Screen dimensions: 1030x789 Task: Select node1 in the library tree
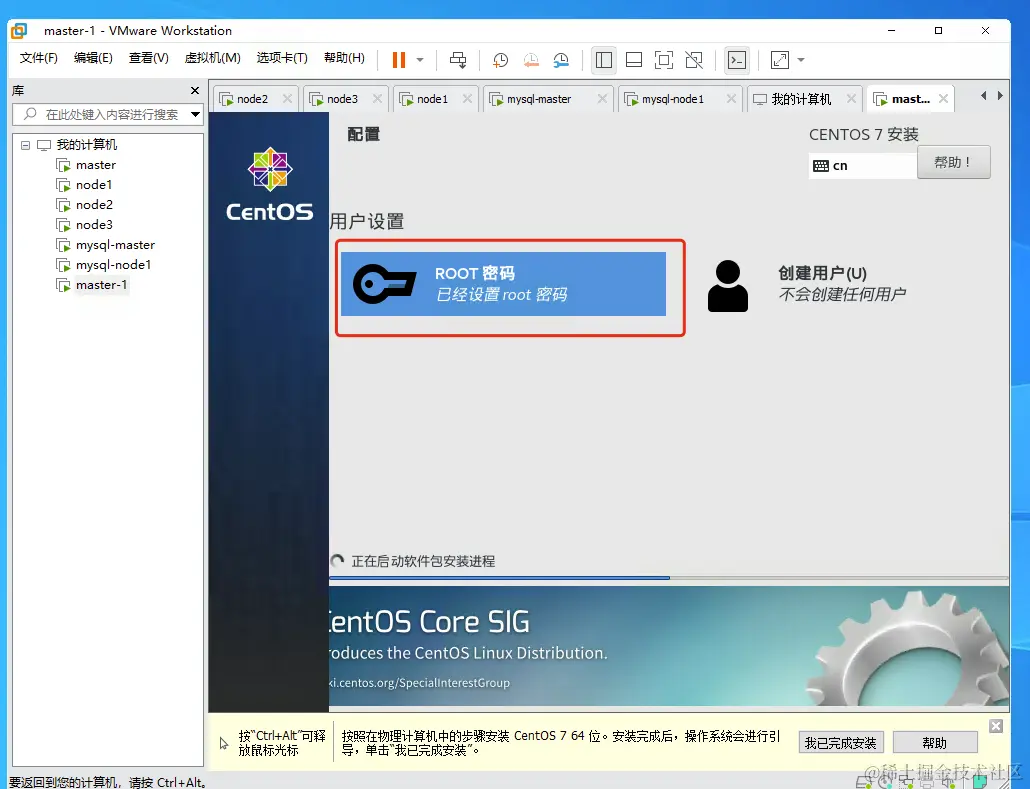coord(93,185)
